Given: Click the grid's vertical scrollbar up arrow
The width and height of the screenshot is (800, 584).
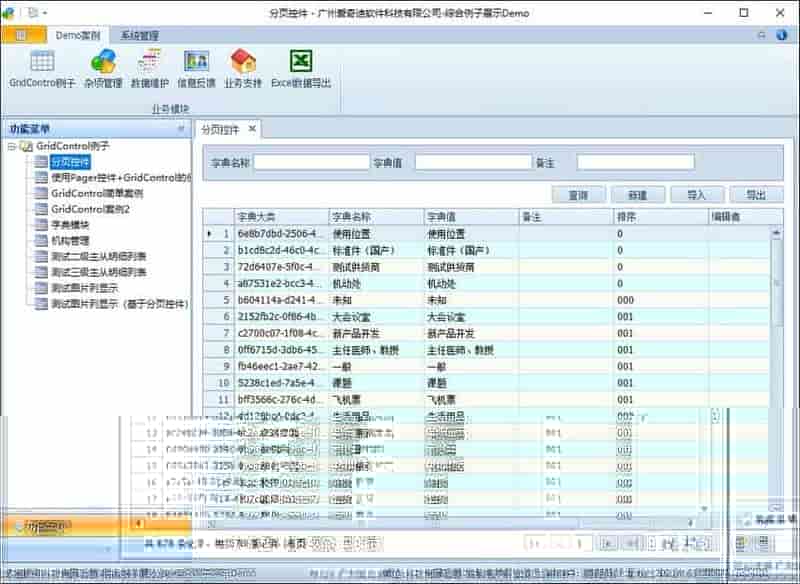Looking at the screenshot, I should [x=776, y=233].
